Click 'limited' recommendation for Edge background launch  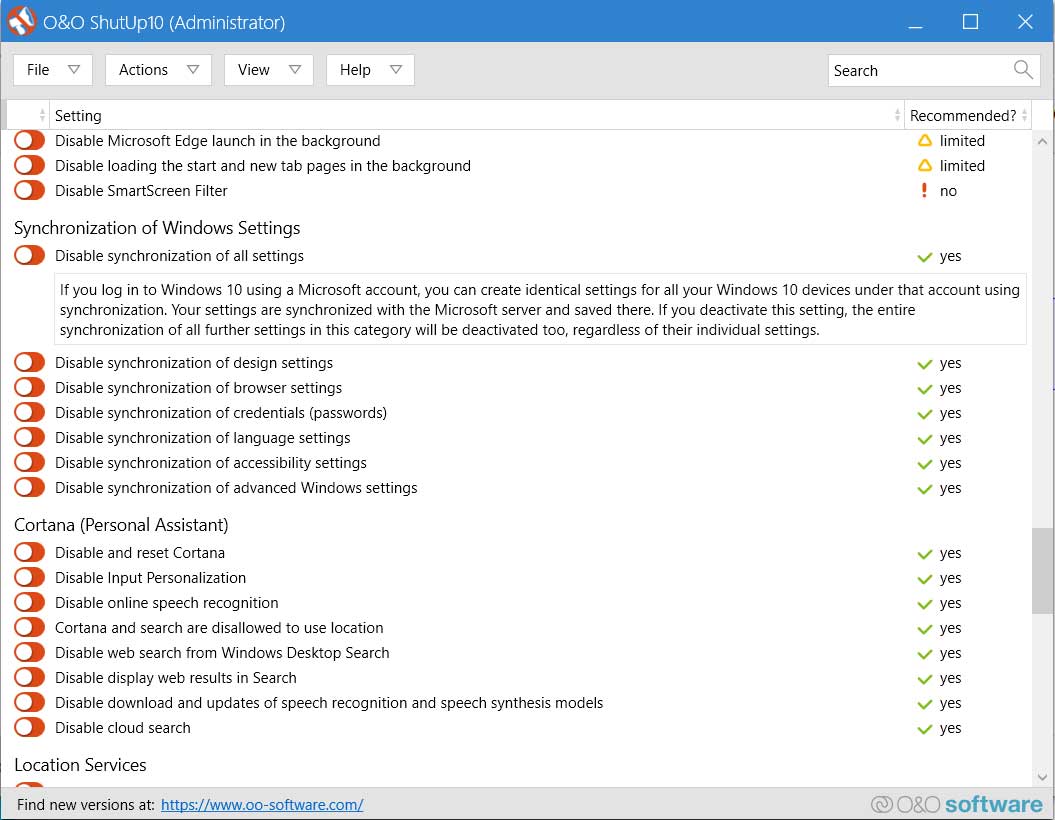(962, 141)
